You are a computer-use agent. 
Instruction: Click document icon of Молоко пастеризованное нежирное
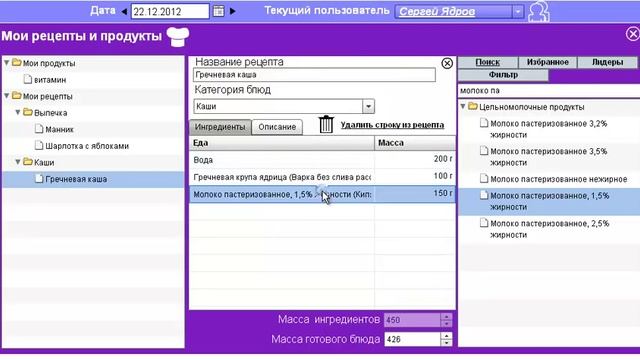click(x=484, y=178)
